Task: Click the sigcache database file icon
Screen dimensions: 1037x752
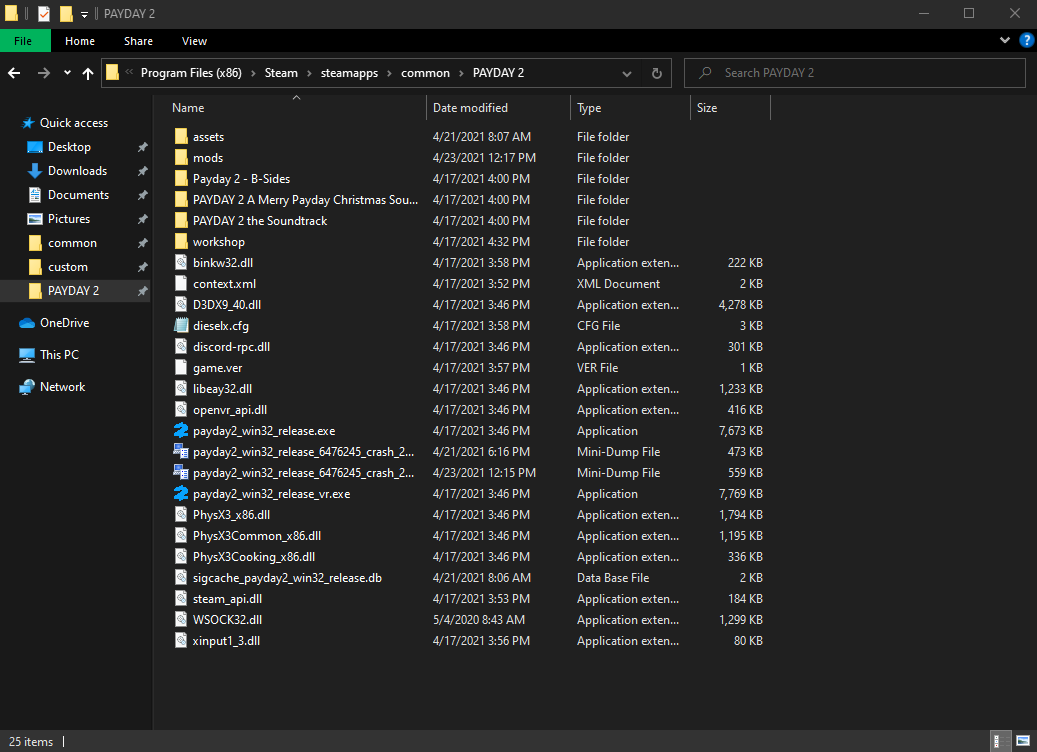Action: [x=181, y=577]
